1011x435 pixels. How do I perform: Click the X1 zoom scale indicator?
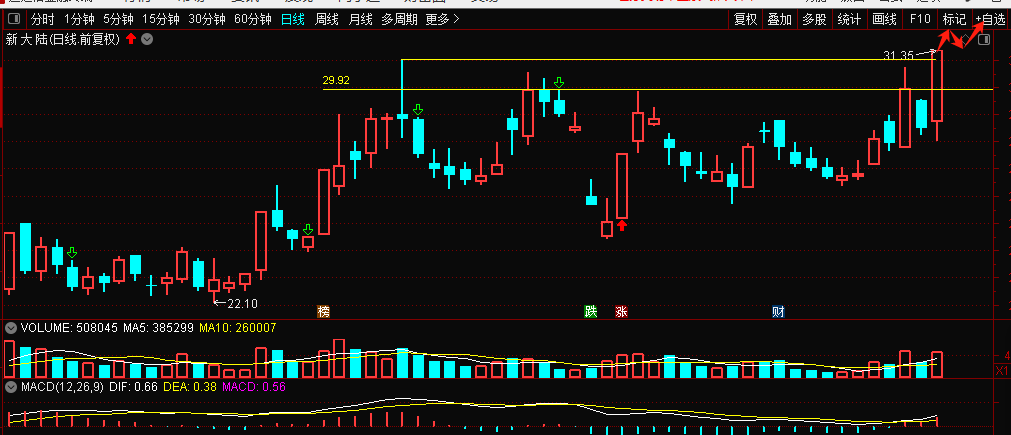click(x=1001, y=371)
